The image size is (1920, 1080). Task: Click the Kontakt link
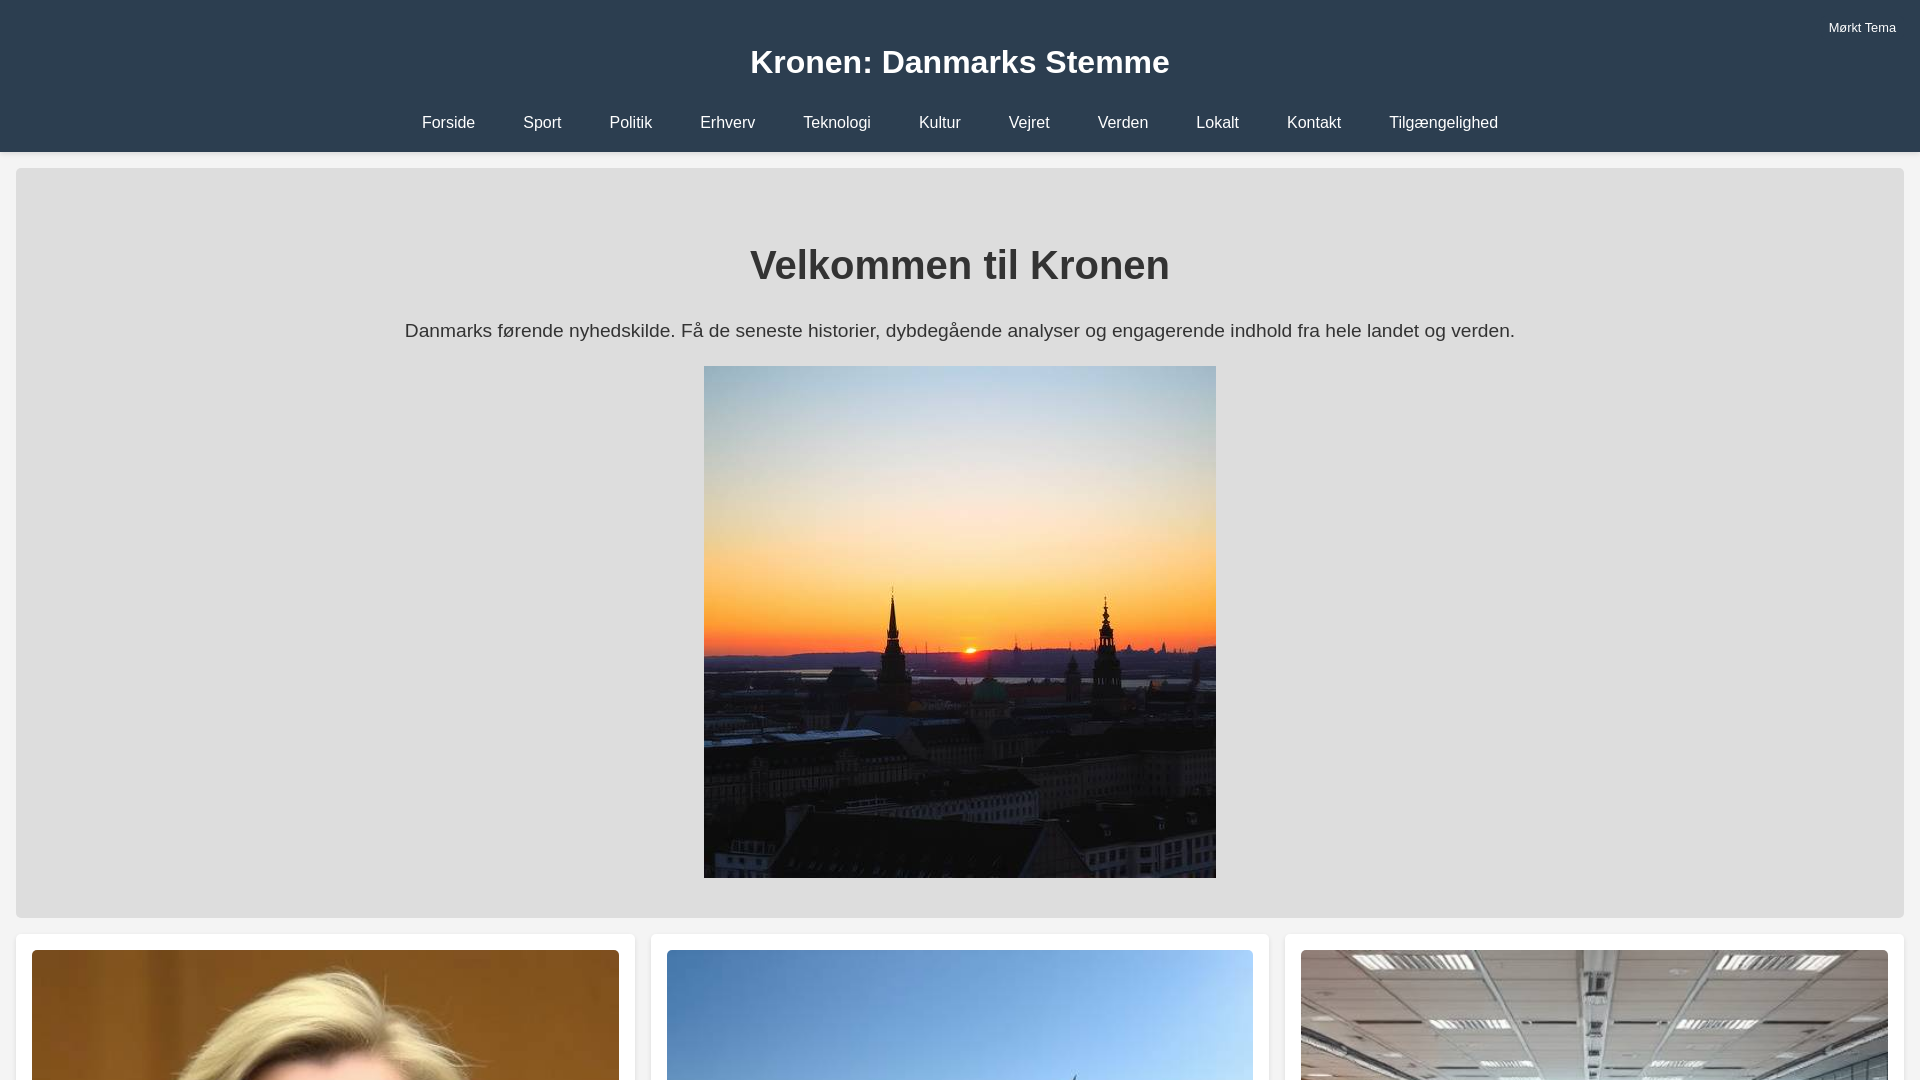pos(1313,123)
